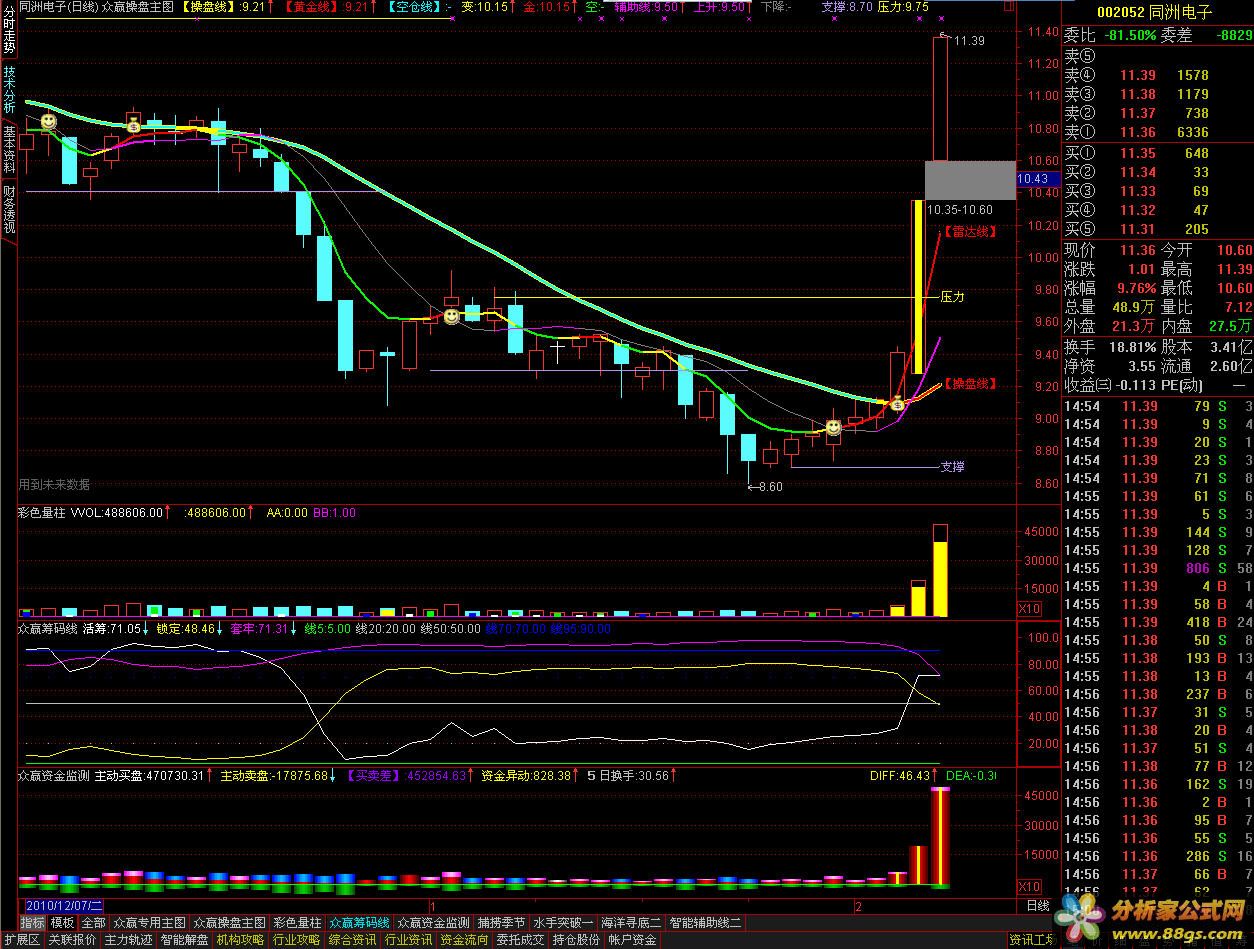Open the 扩展区 bottom tab

[21, 940]
